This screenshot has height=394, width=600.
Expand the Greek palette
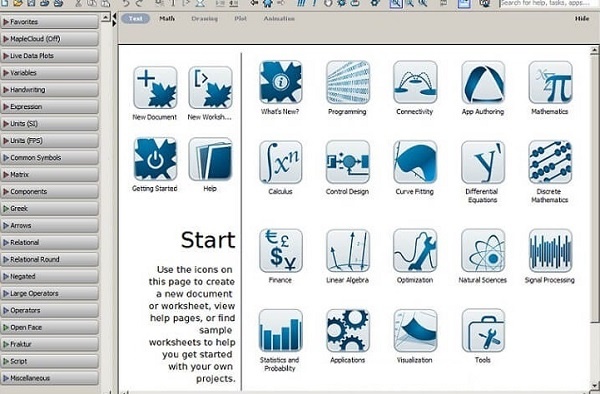(x=49, y=208)
